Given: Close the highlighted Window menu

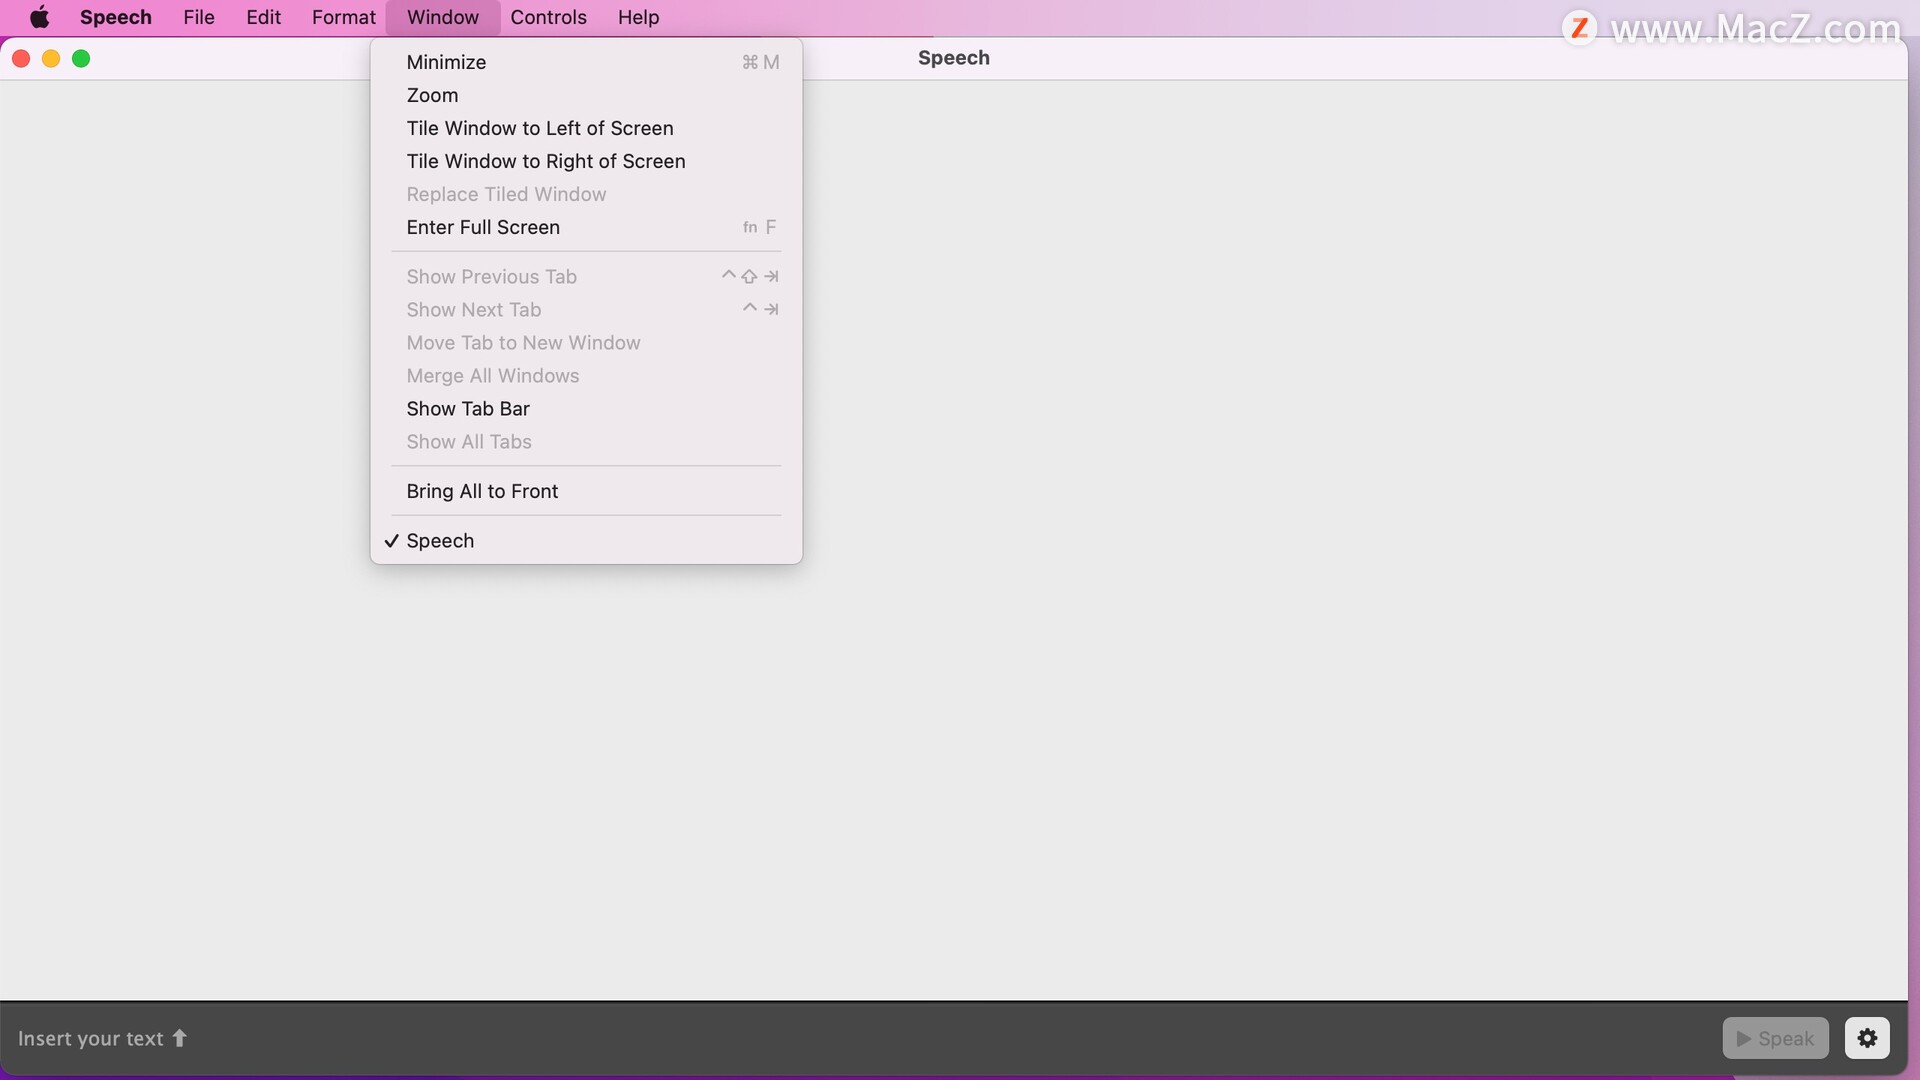Looking at the screenshot, I should 443,17.
